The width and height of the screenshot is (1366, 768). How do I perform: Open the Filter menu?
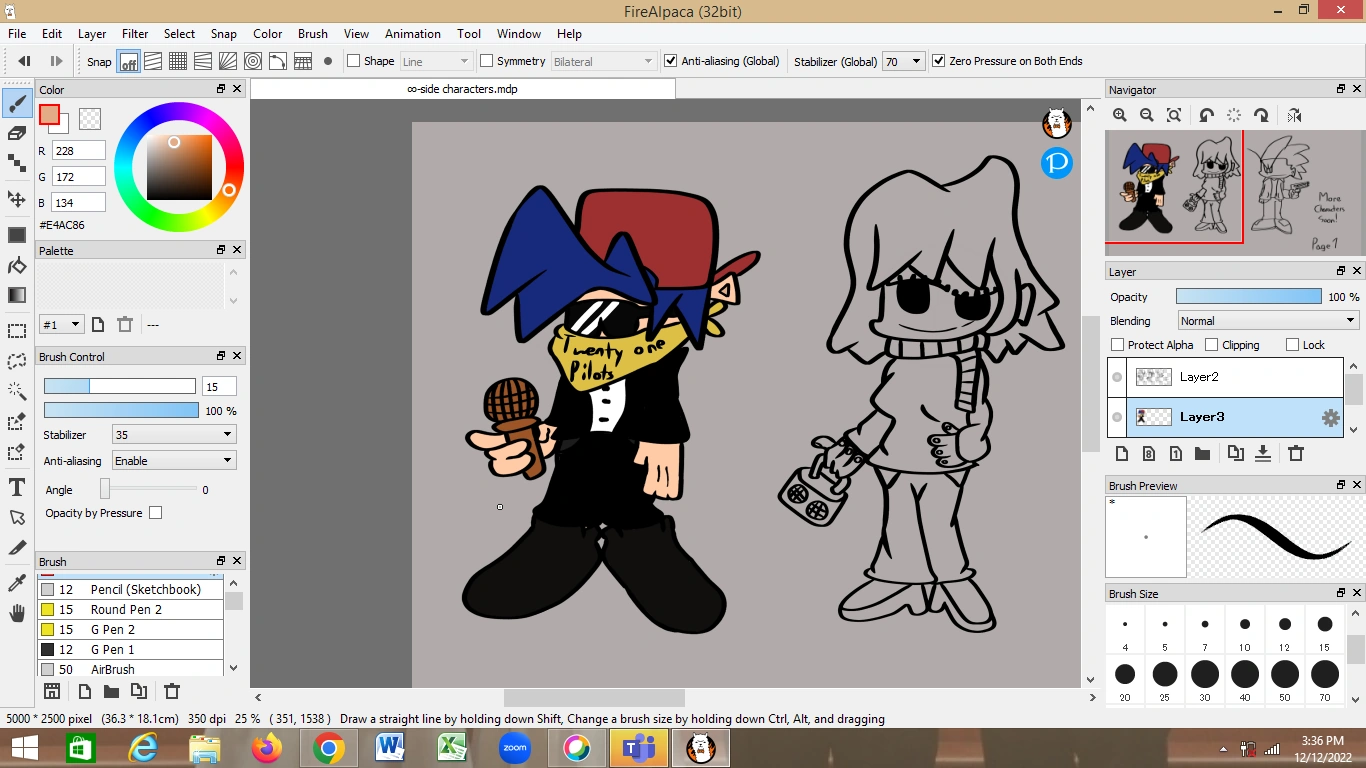point(134,33)
